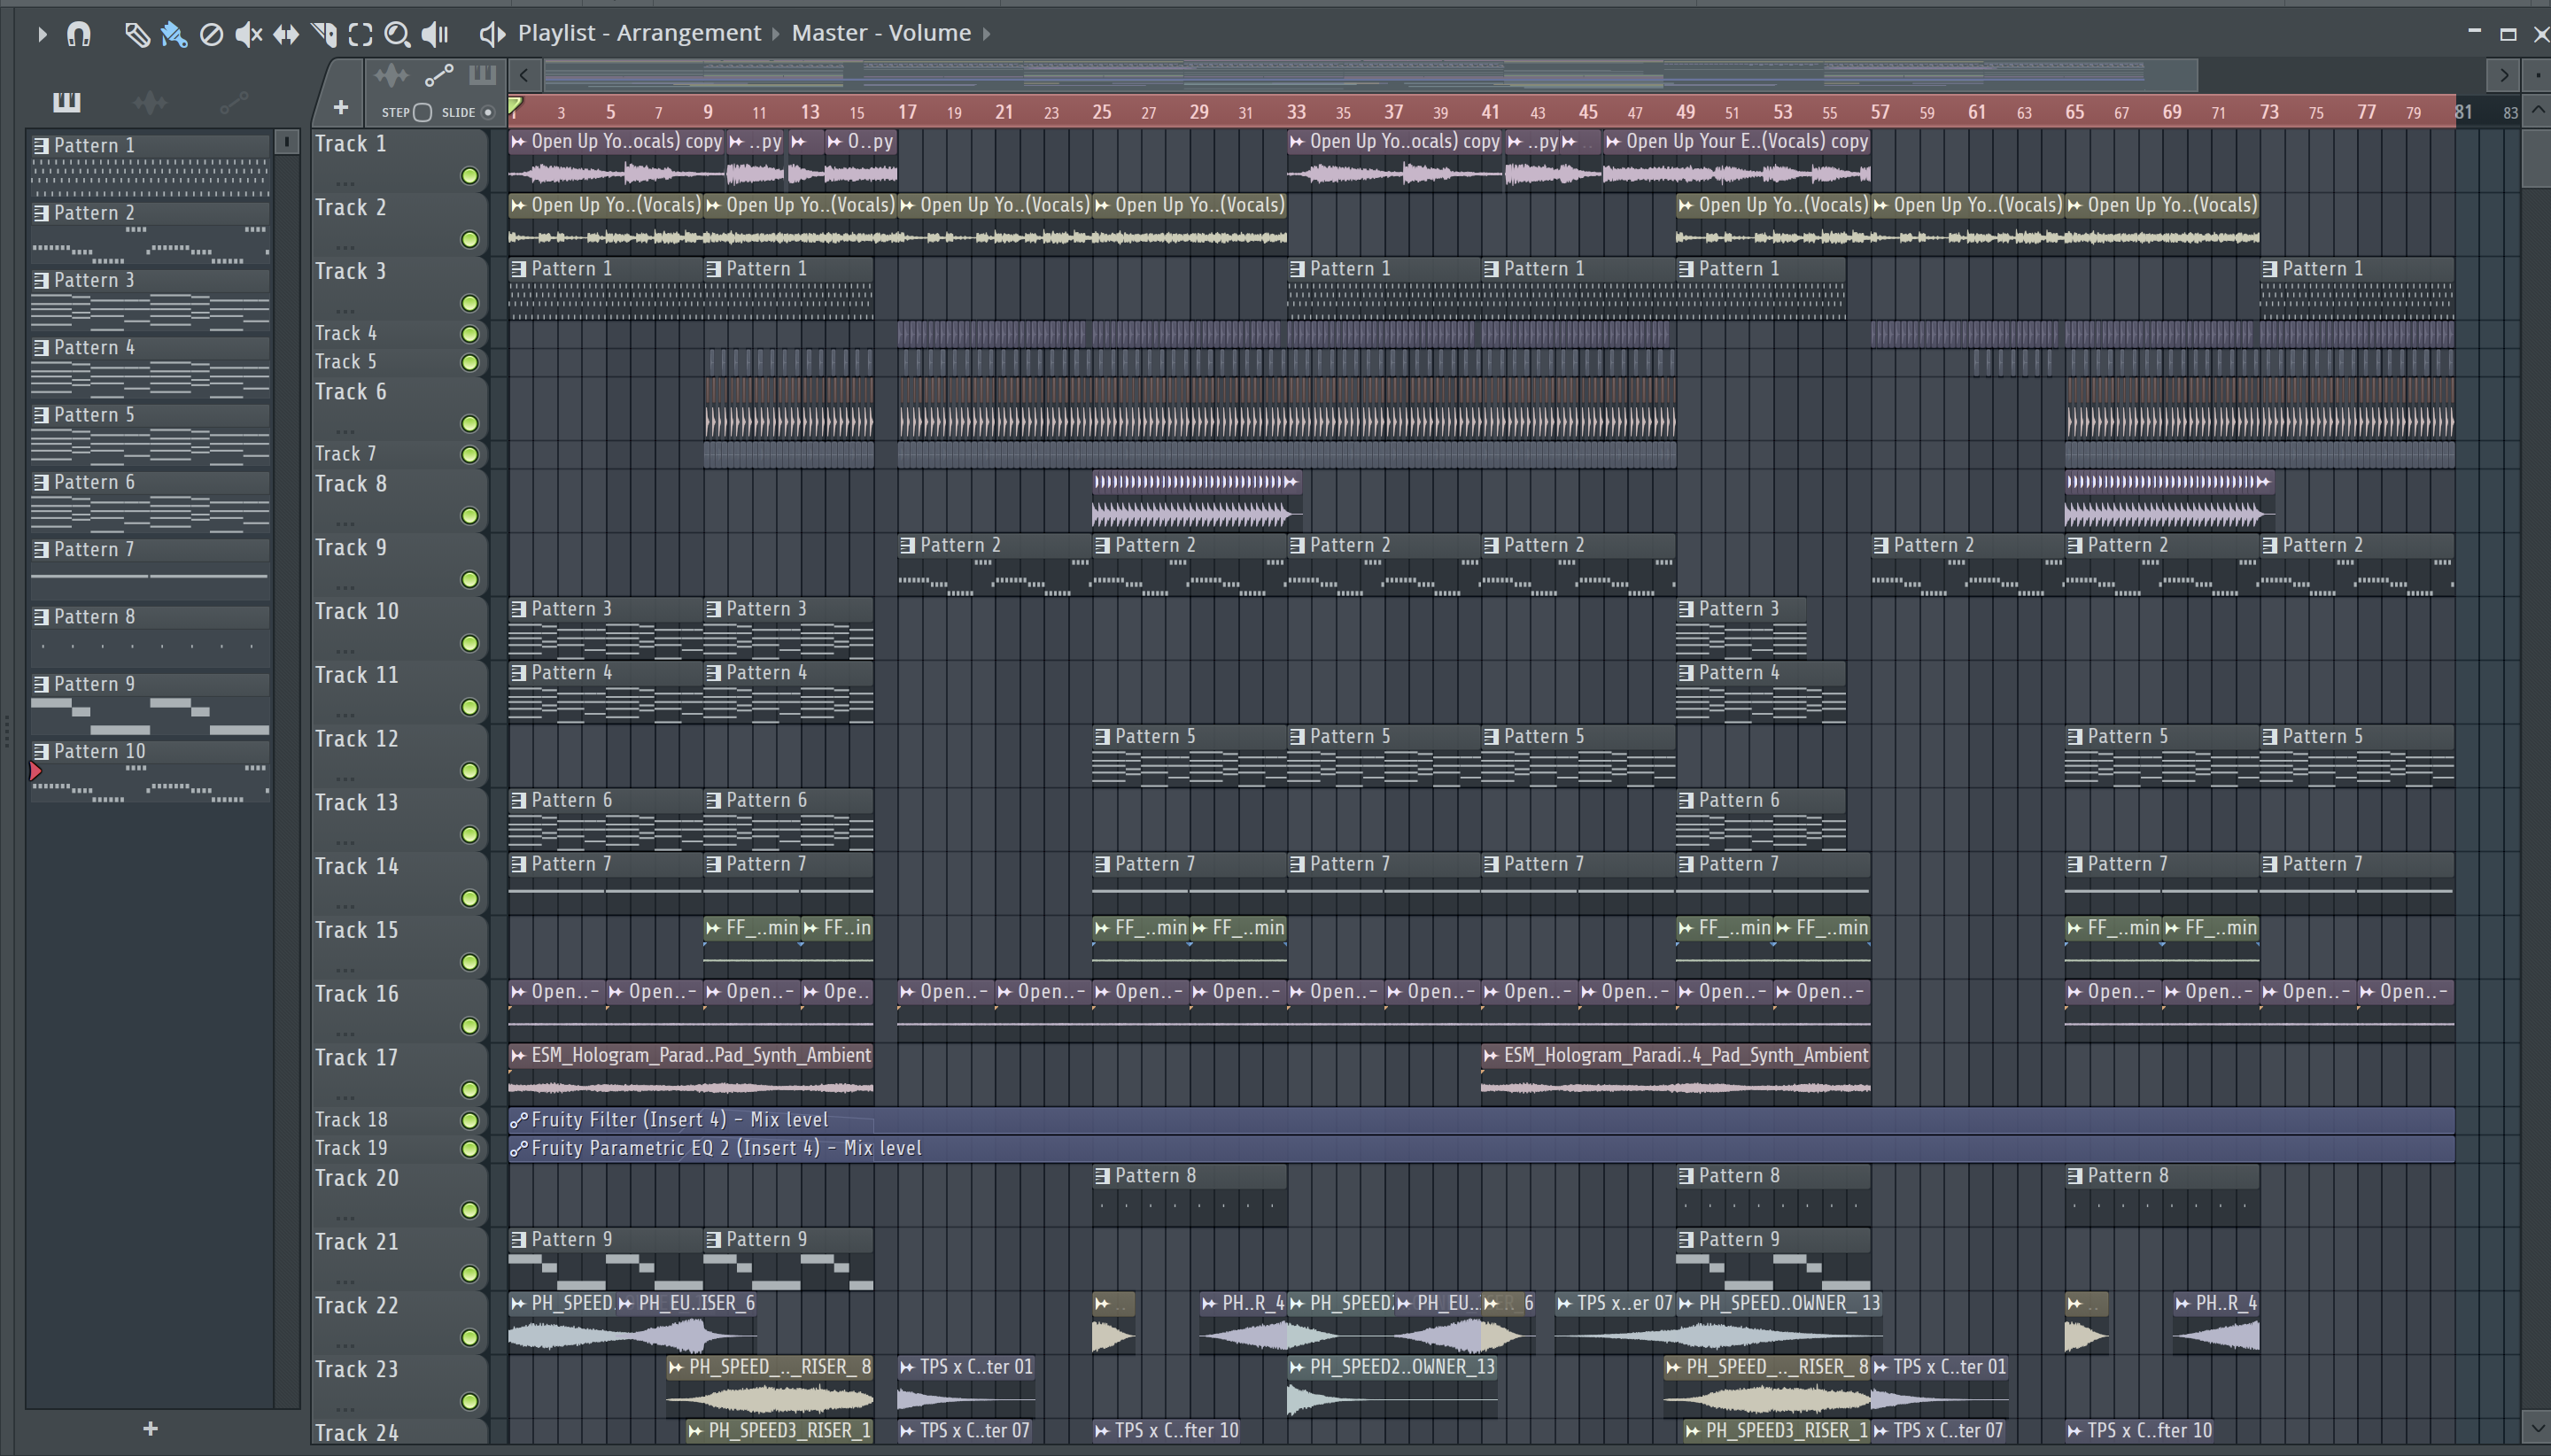Image resolution: width=2551 pixels, height=1456 pixels.
Task: Click the vertical scrollbar down arrow
Action: pos(2537,1427)
